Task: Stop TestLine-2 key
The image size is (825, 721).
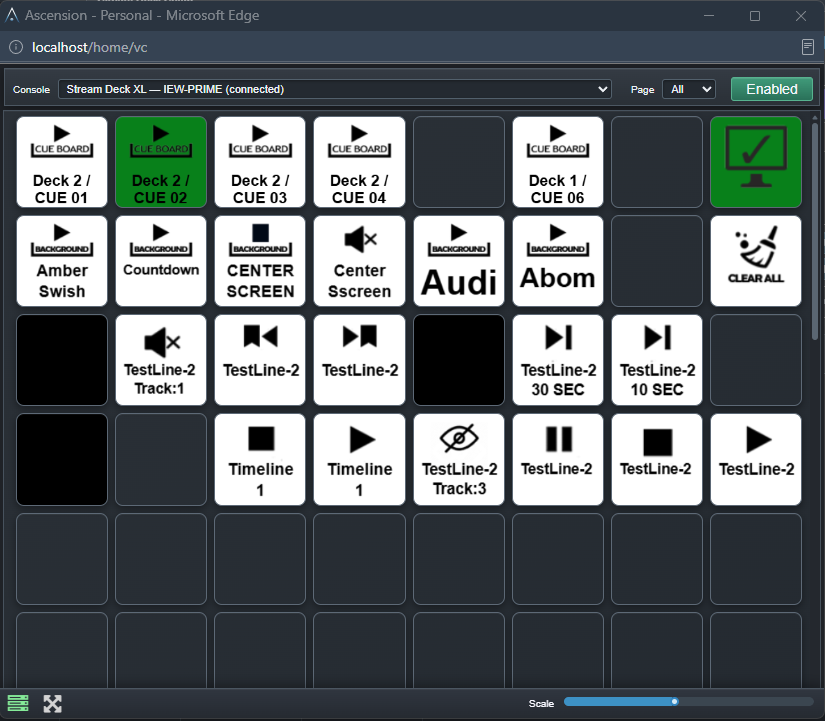Action: pos(657,459)
